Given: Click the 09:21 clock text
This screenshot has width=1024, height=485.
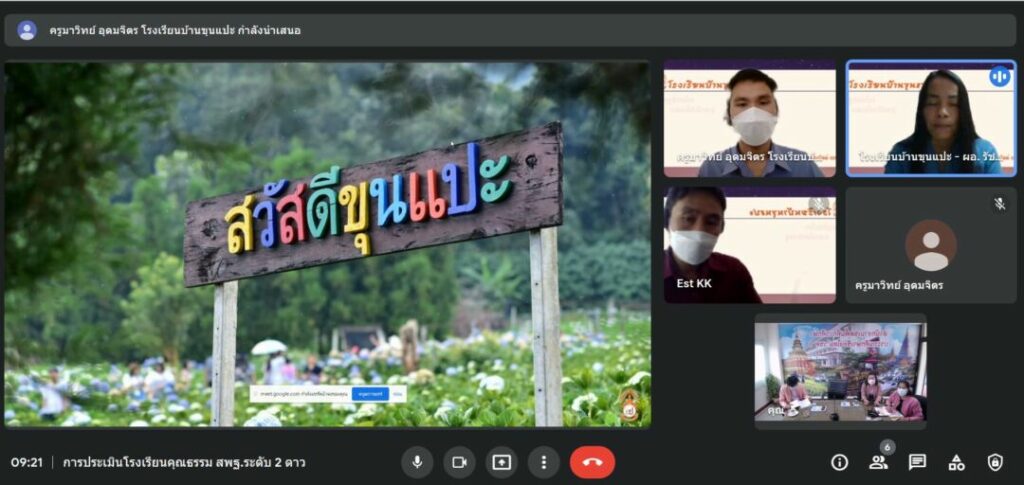Looking at the screenshot, I should coord(27,463).
